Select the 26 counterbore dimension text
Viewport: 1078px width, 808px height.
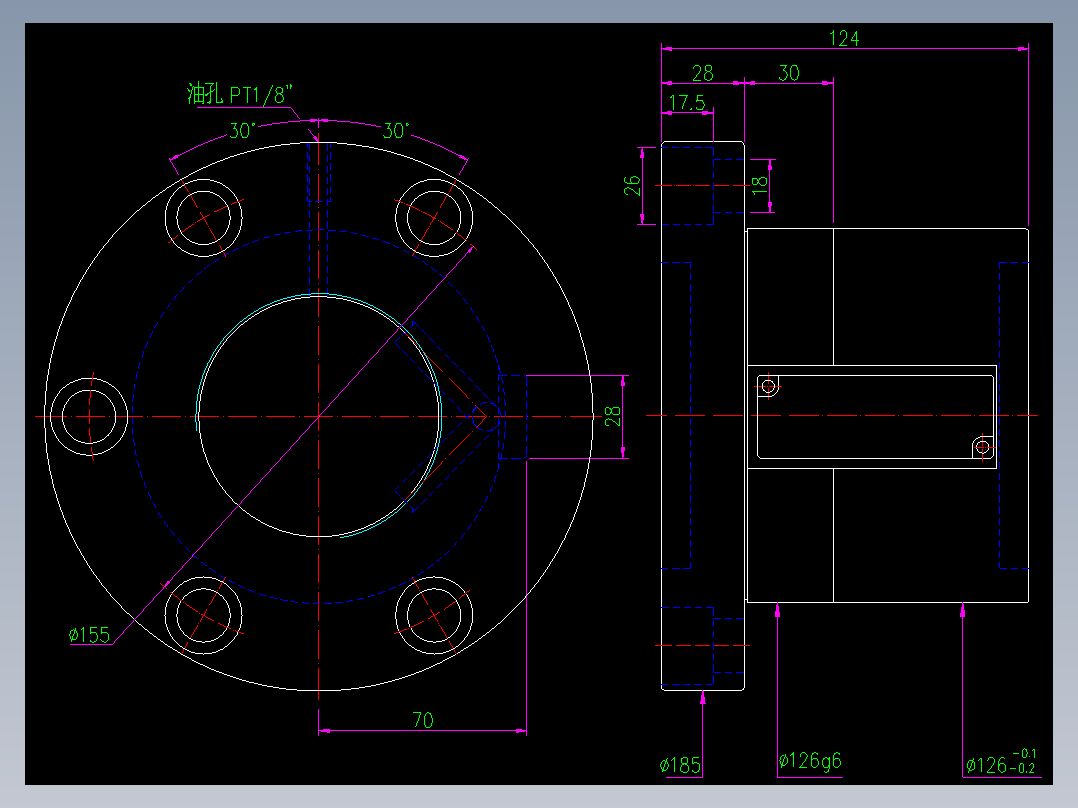tap(632, 186)
